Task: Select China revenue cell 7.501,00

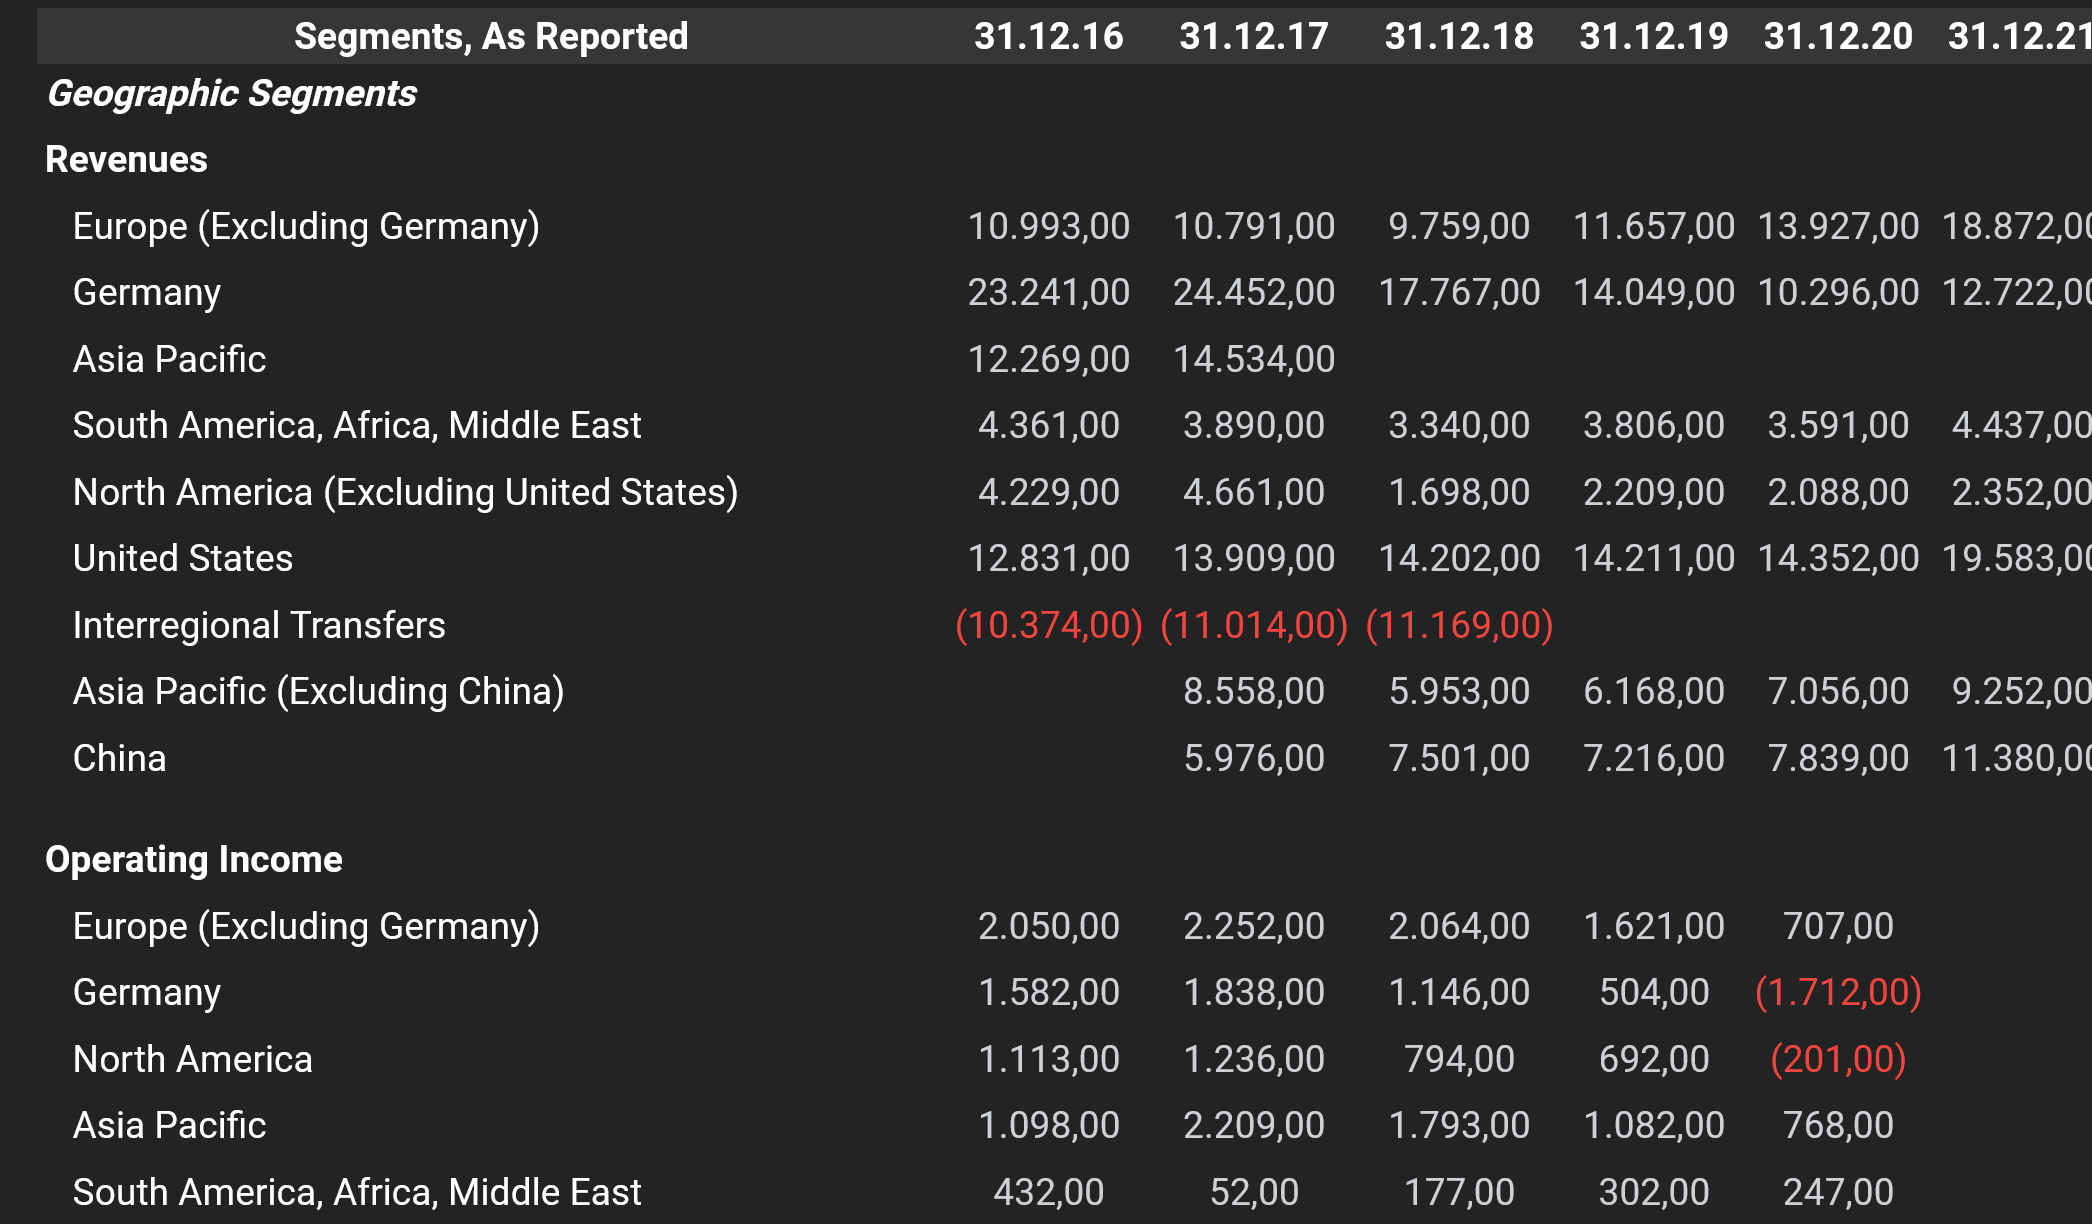Action: click(1458, 758)
